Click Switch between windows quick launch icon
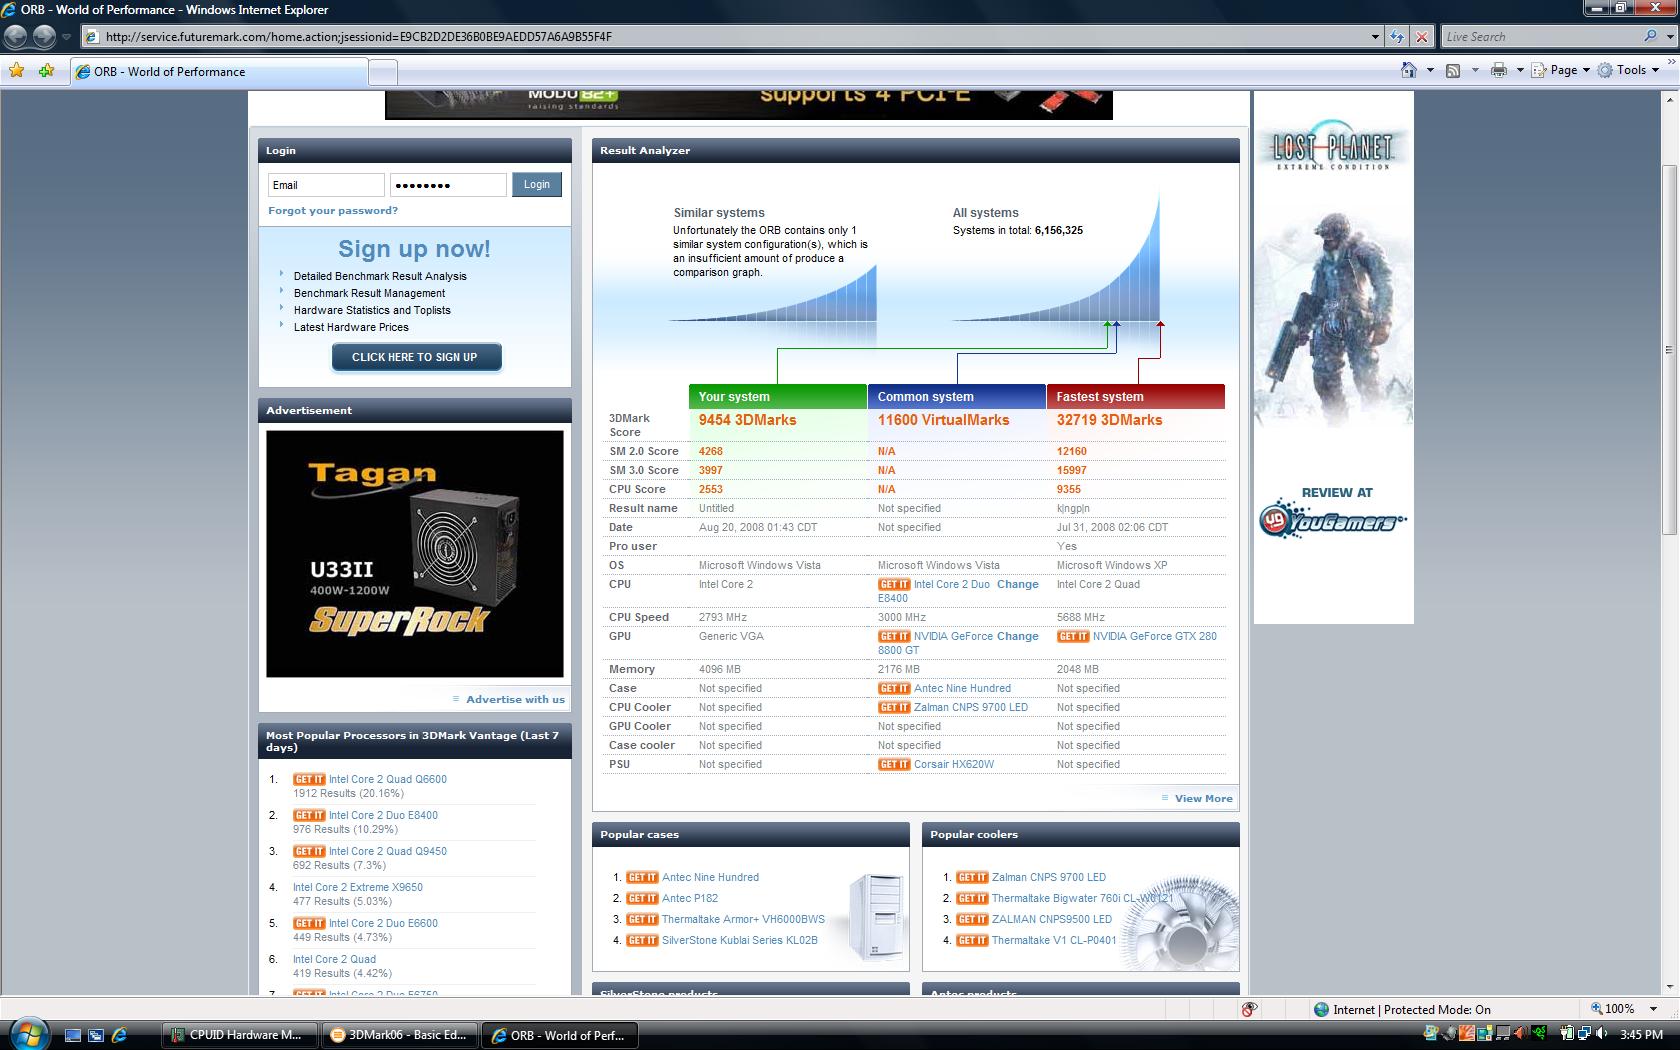This screenshot has width=1680, height=1050. click(x=96, y=1035)
